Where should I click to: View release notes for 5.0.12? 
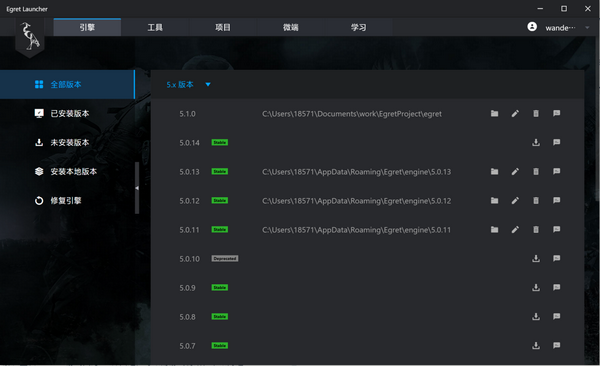click(x=556, y=201)
